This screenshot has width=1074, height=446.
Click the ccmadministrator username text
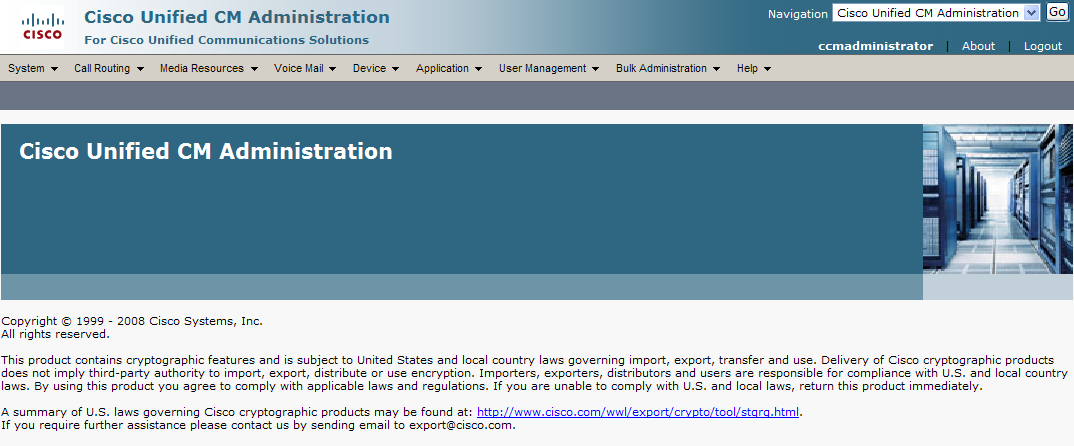tap(875, 46)
